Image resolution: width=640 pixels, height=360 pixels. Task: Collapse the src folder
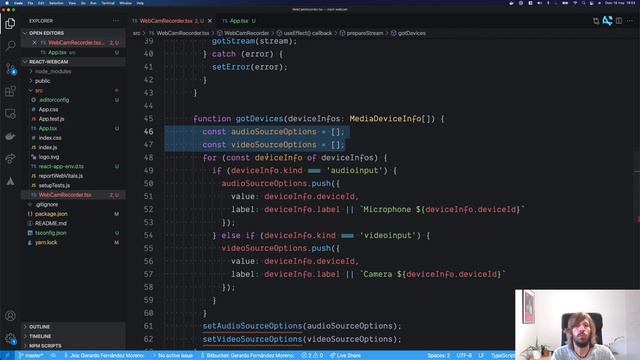(x=39, y=90)
